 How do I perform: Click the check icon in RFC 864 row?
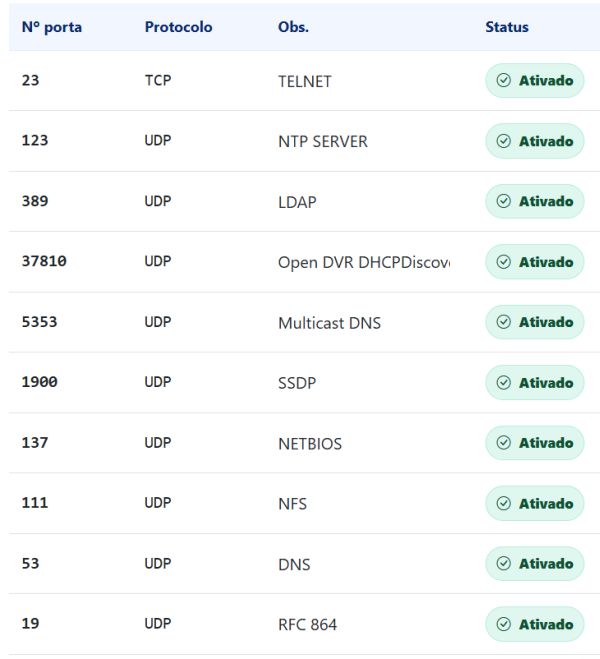click(504, 624)
